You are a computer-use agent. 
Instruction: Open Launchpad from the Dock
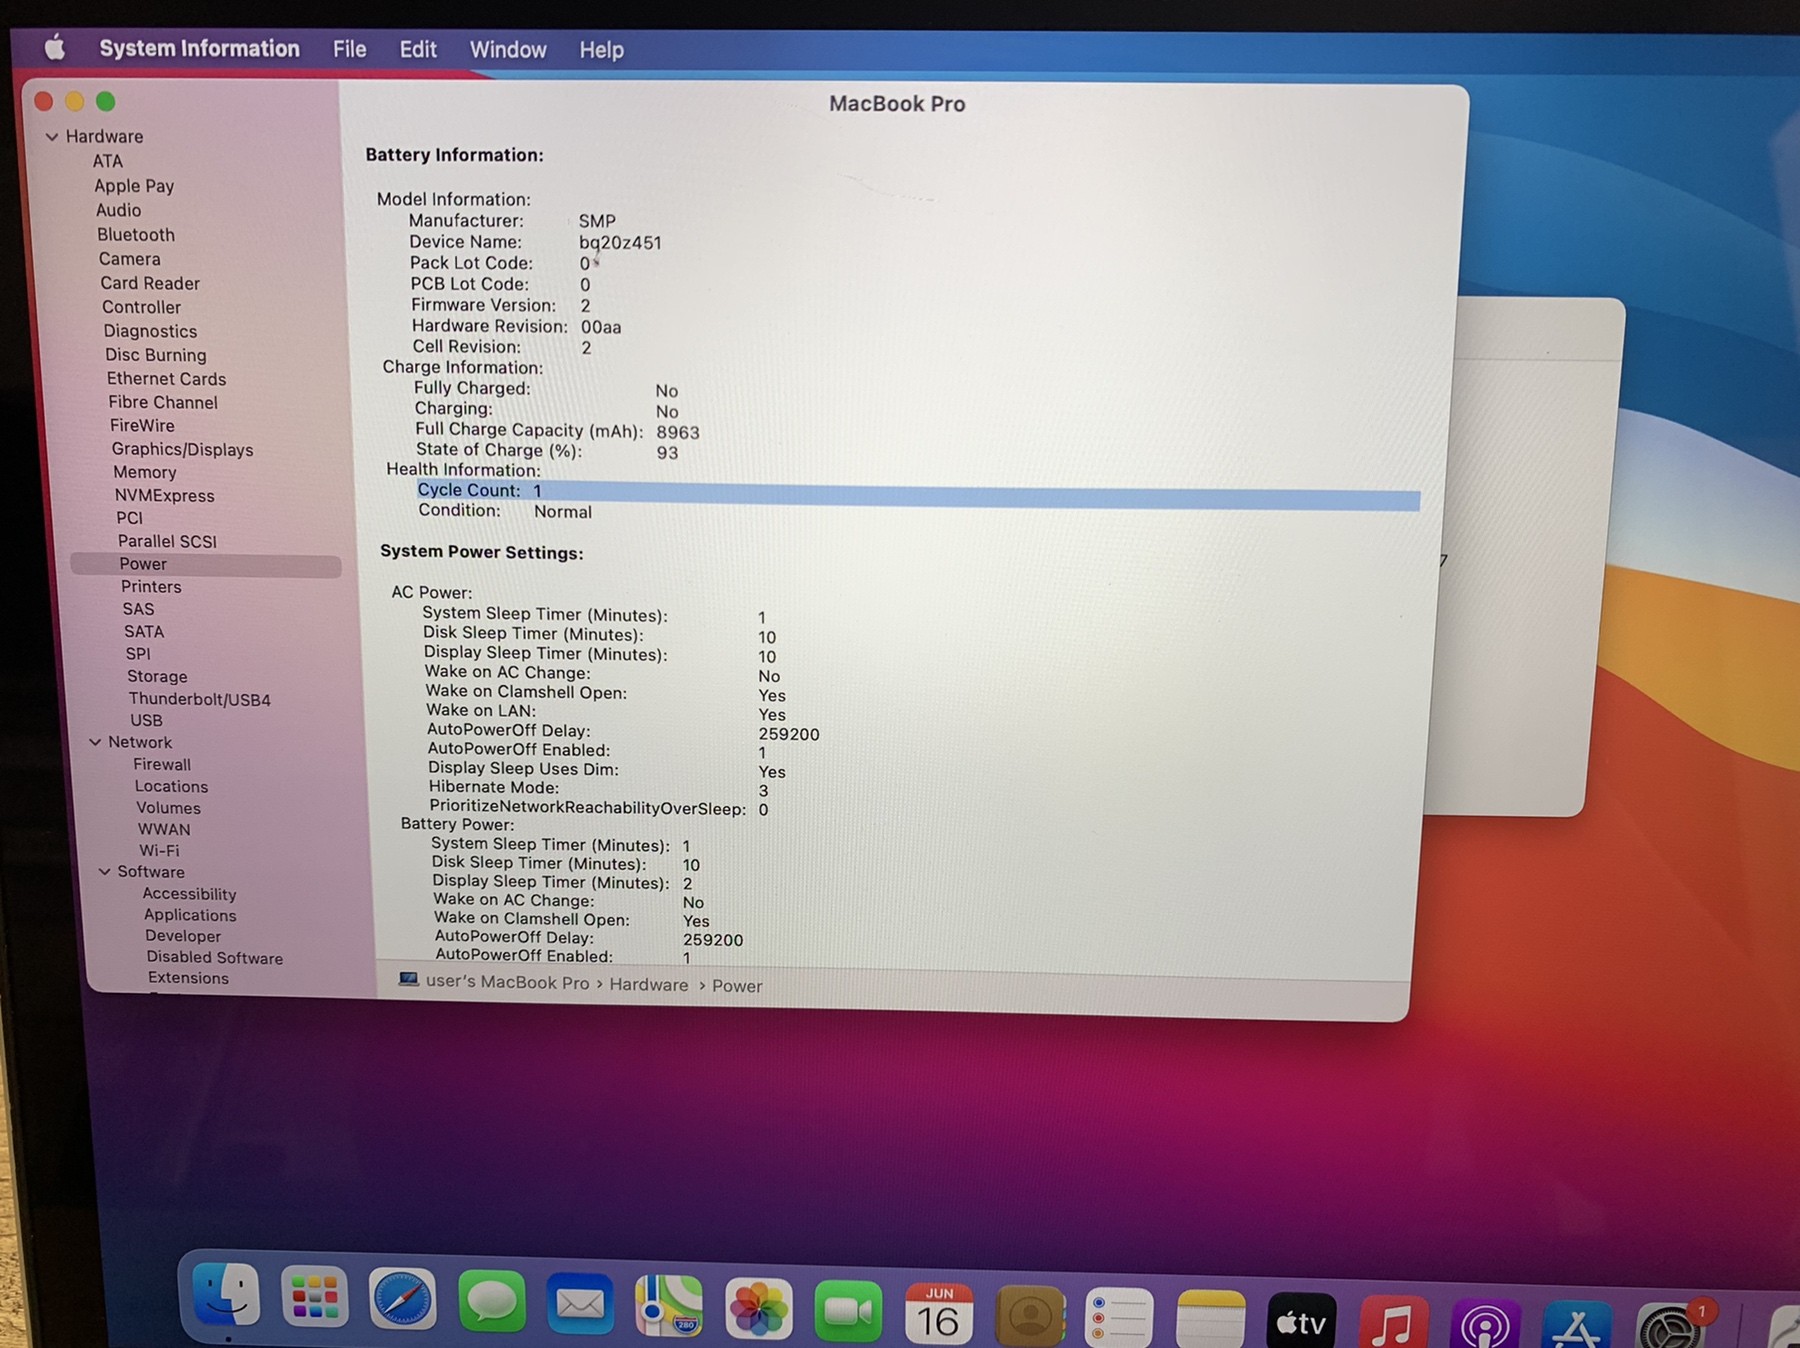314,1298
